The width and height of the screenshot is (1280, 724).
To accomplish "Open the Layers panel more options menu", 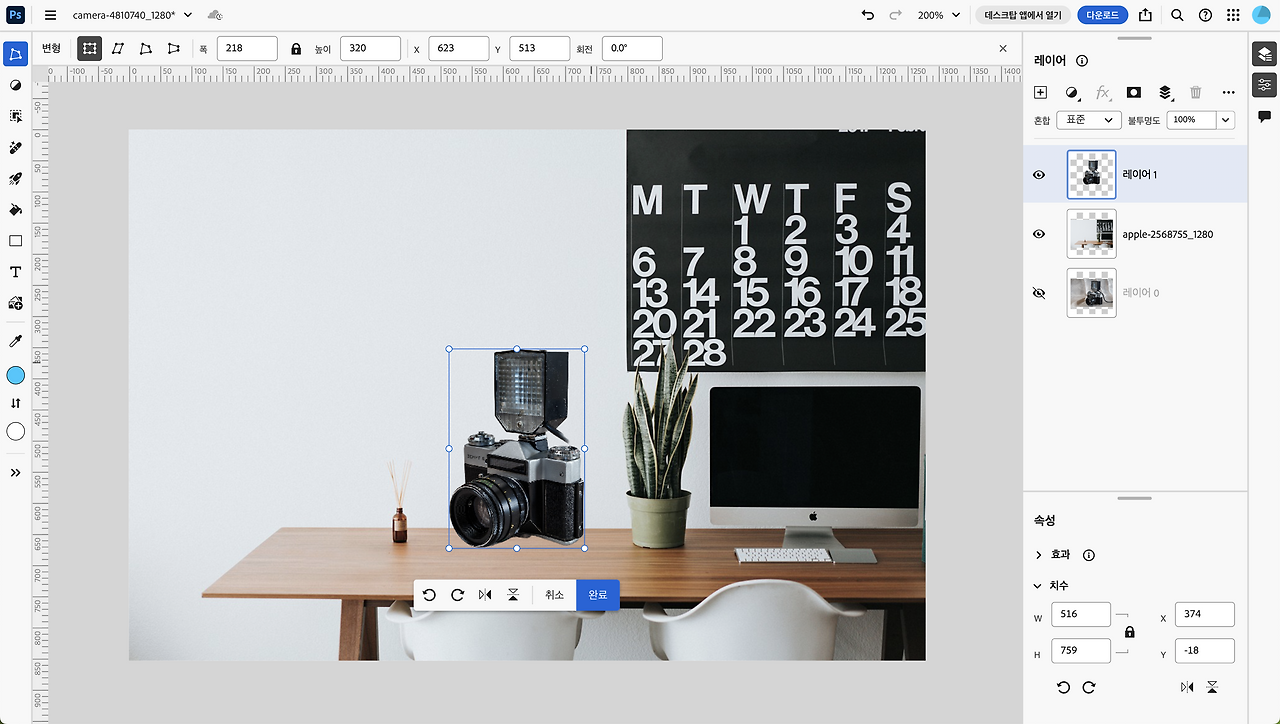I will [1229, 92].
